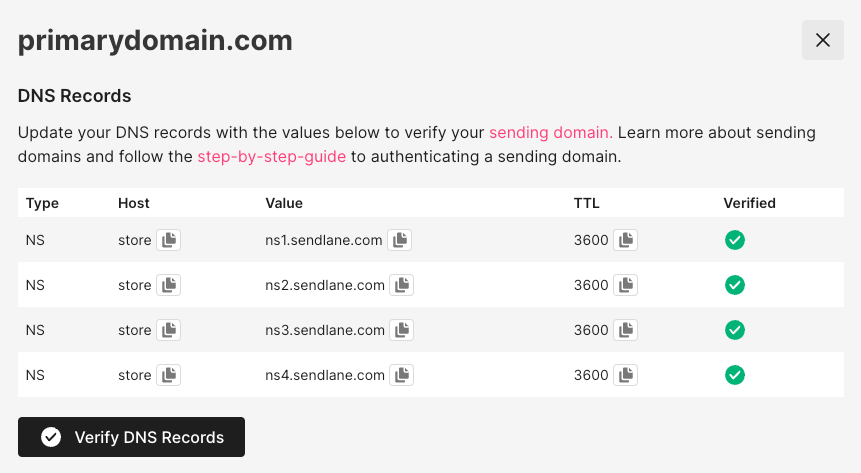861x473 pixels.
Task: Click verified checkmark for ns1.sendlane.com
Action: [x=735, y=240]
